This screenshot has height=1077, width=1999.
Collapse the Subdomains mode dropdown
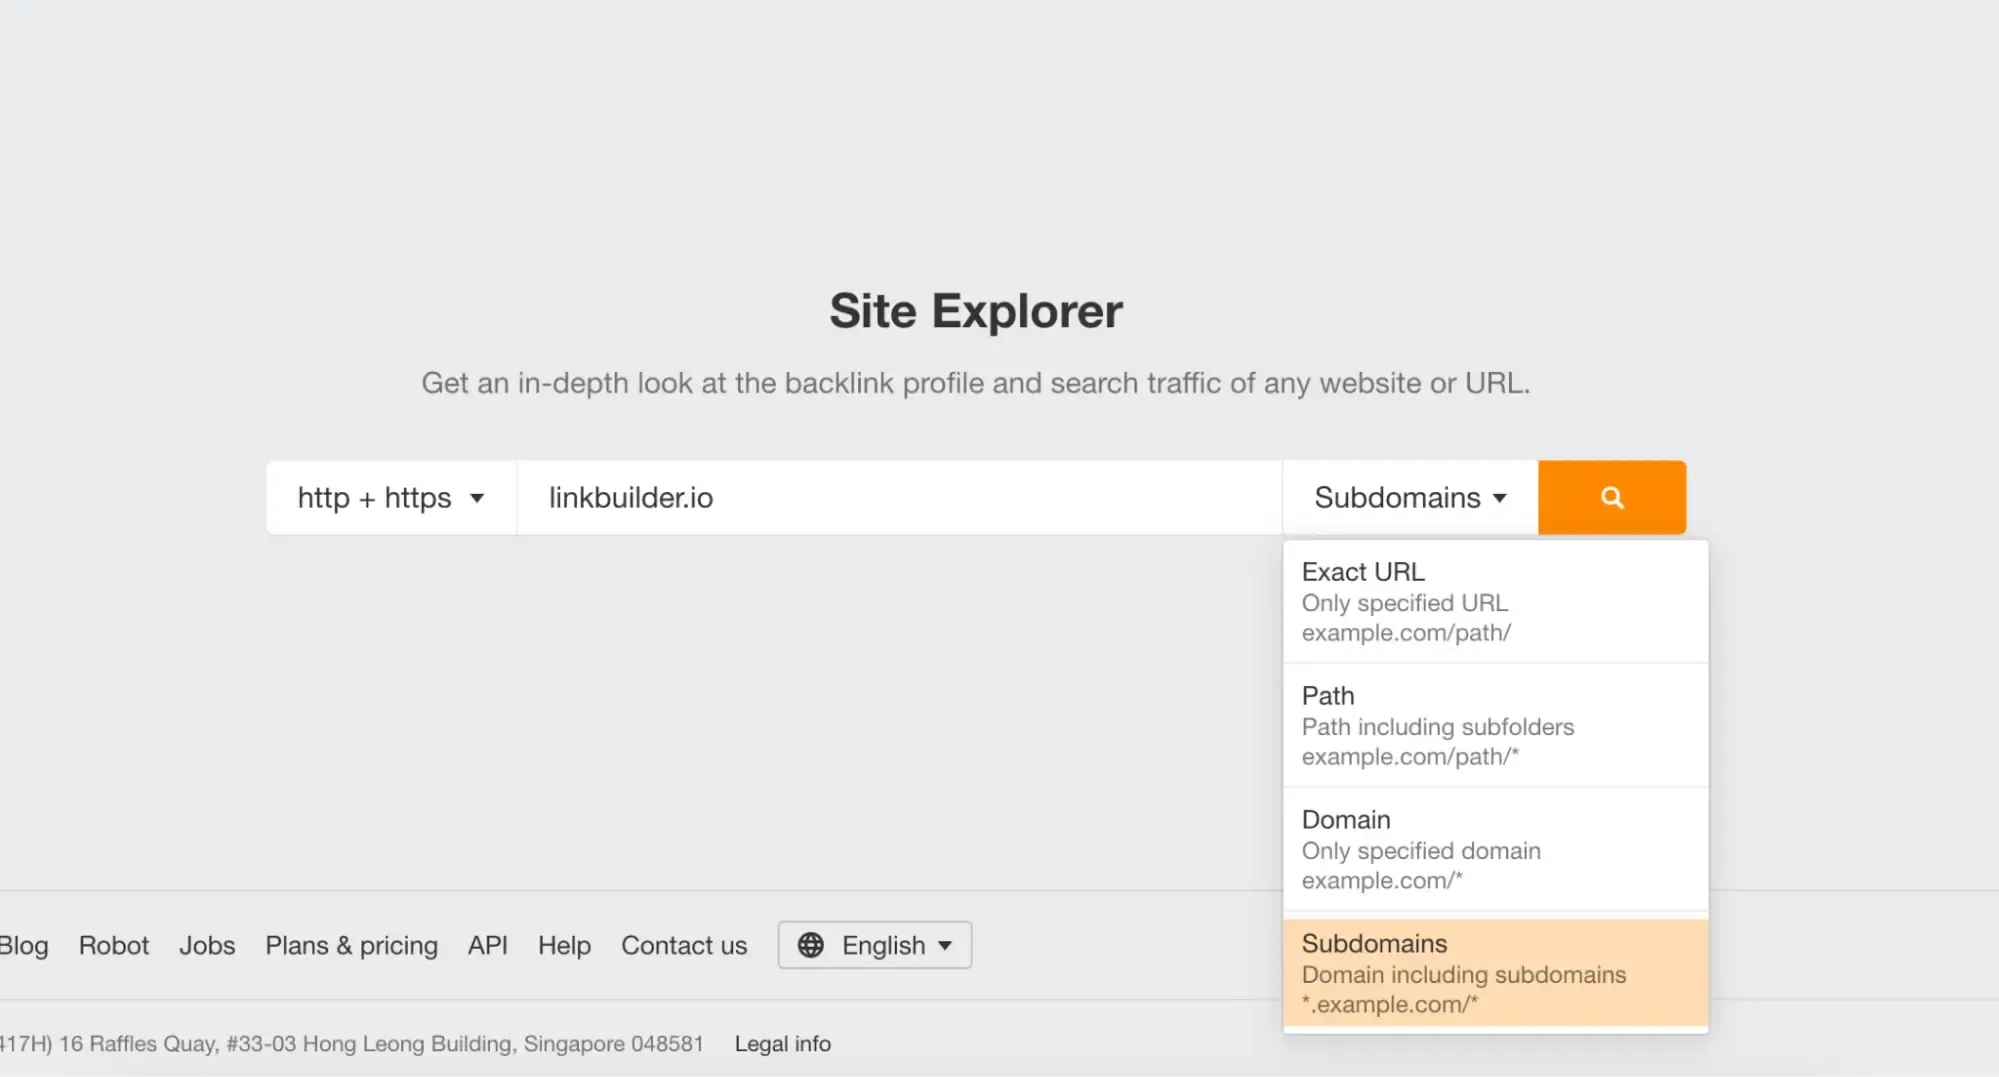[1409, 497]
